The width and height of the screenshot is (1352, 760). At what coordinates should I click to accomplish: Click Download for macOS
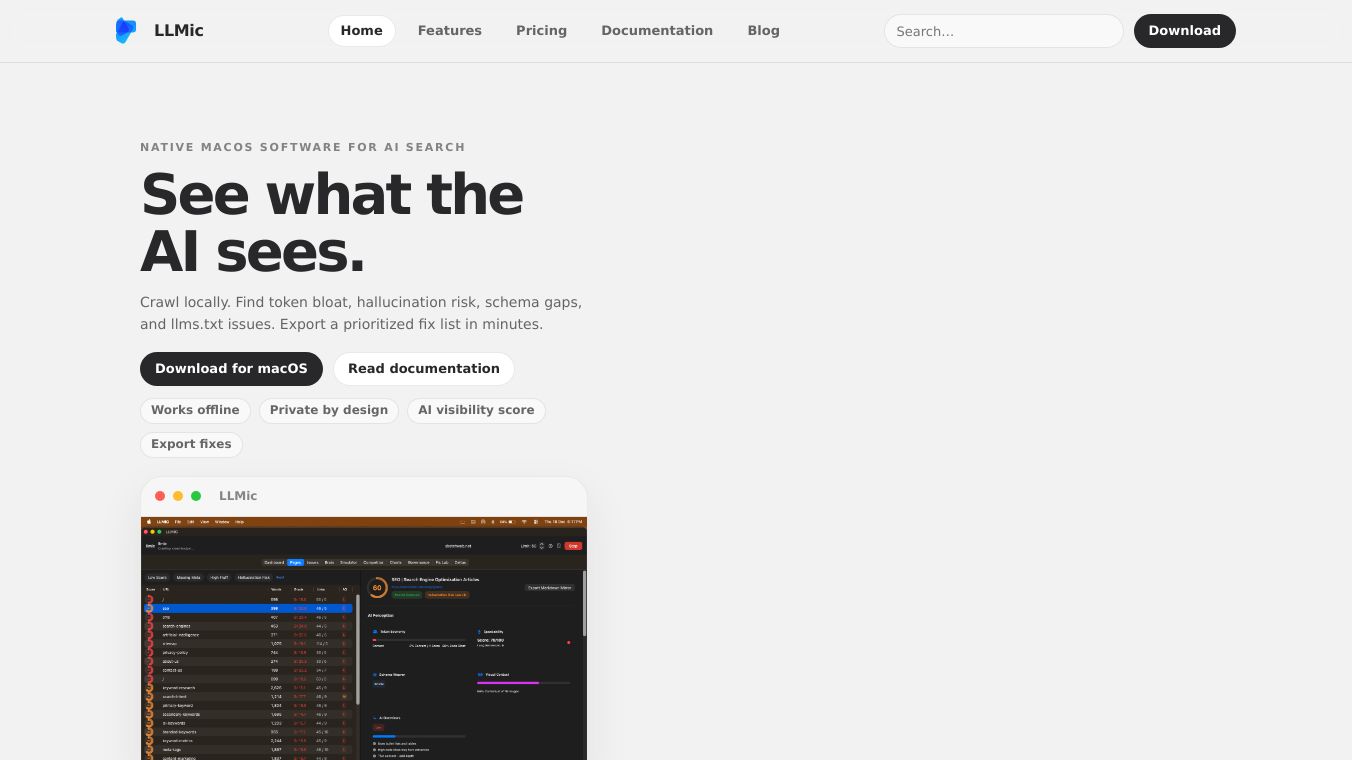pos(231,369)
